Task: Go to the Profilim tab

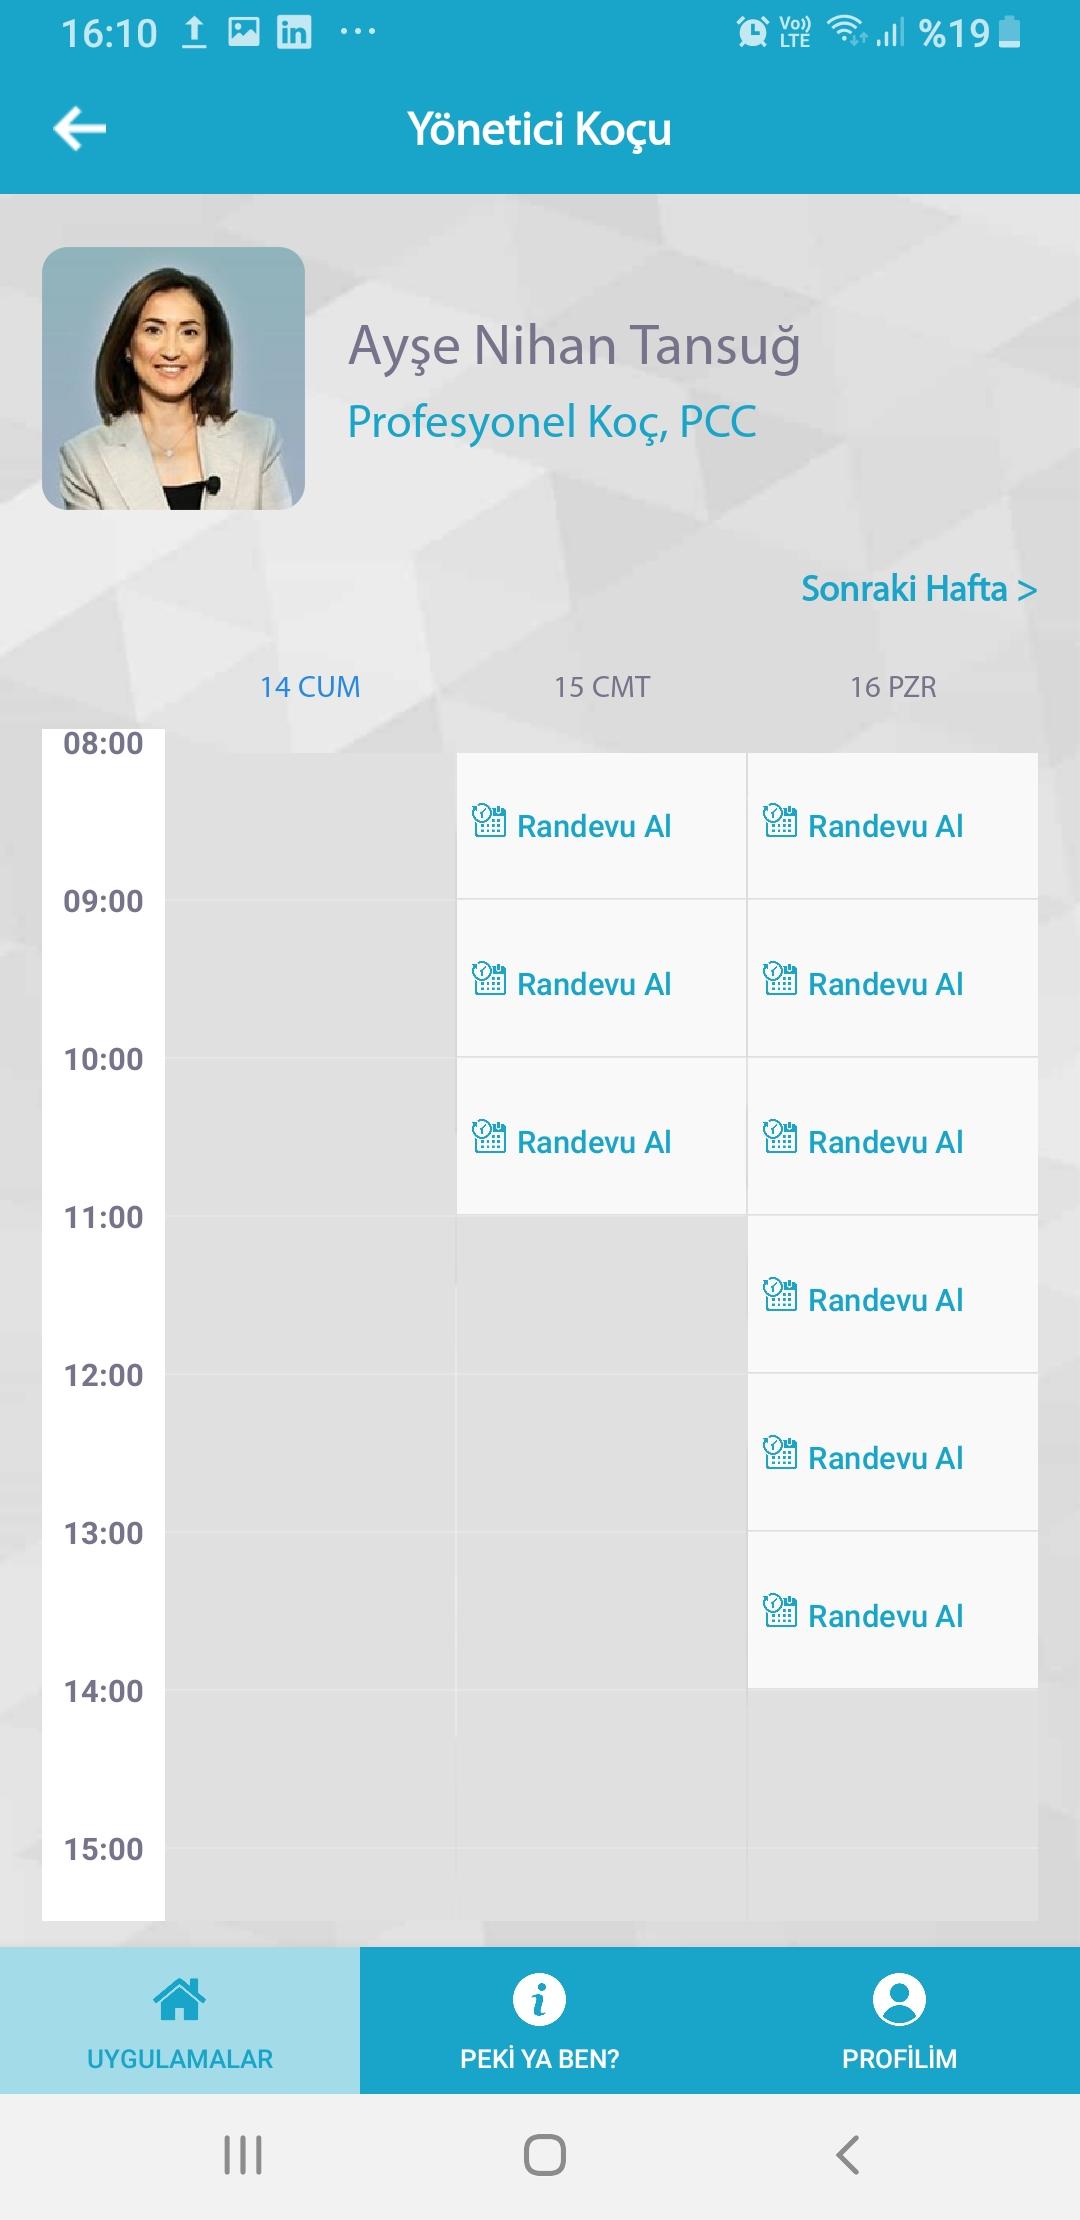Action: (899, 2020)
